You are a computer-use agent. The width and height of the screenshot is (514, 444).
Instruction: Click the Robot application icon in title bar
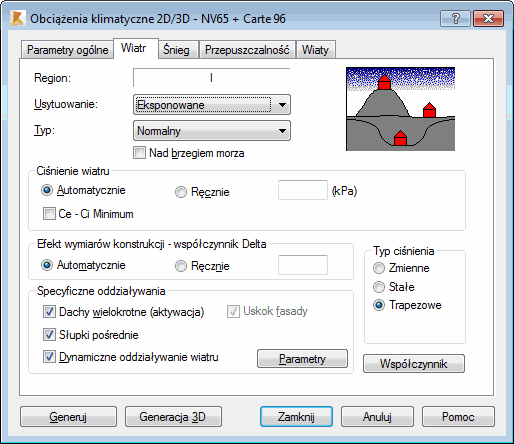[17, 18]
